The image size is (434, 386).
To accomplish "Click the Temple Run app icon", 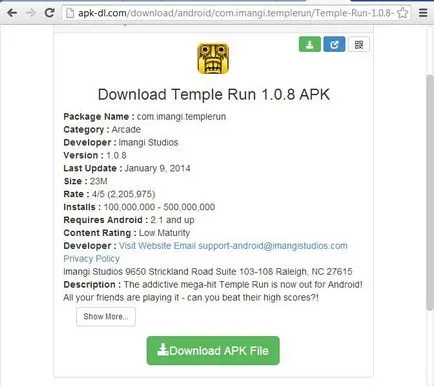I will click(213, 58).
